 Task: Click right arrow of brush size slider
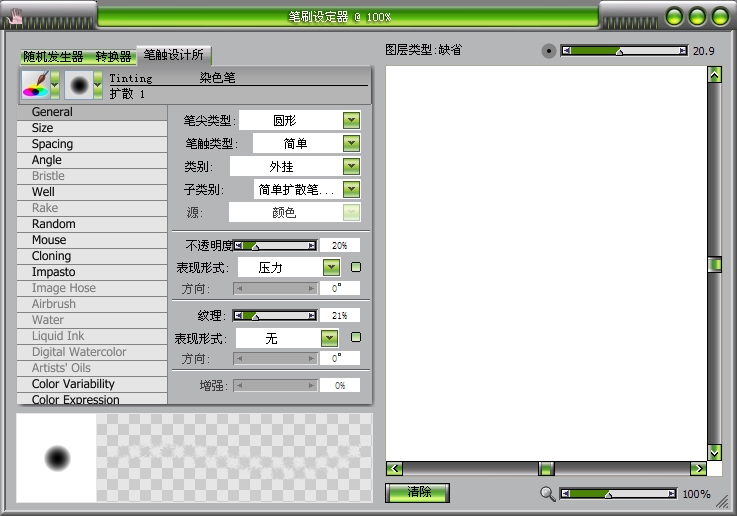coord(683,51)
